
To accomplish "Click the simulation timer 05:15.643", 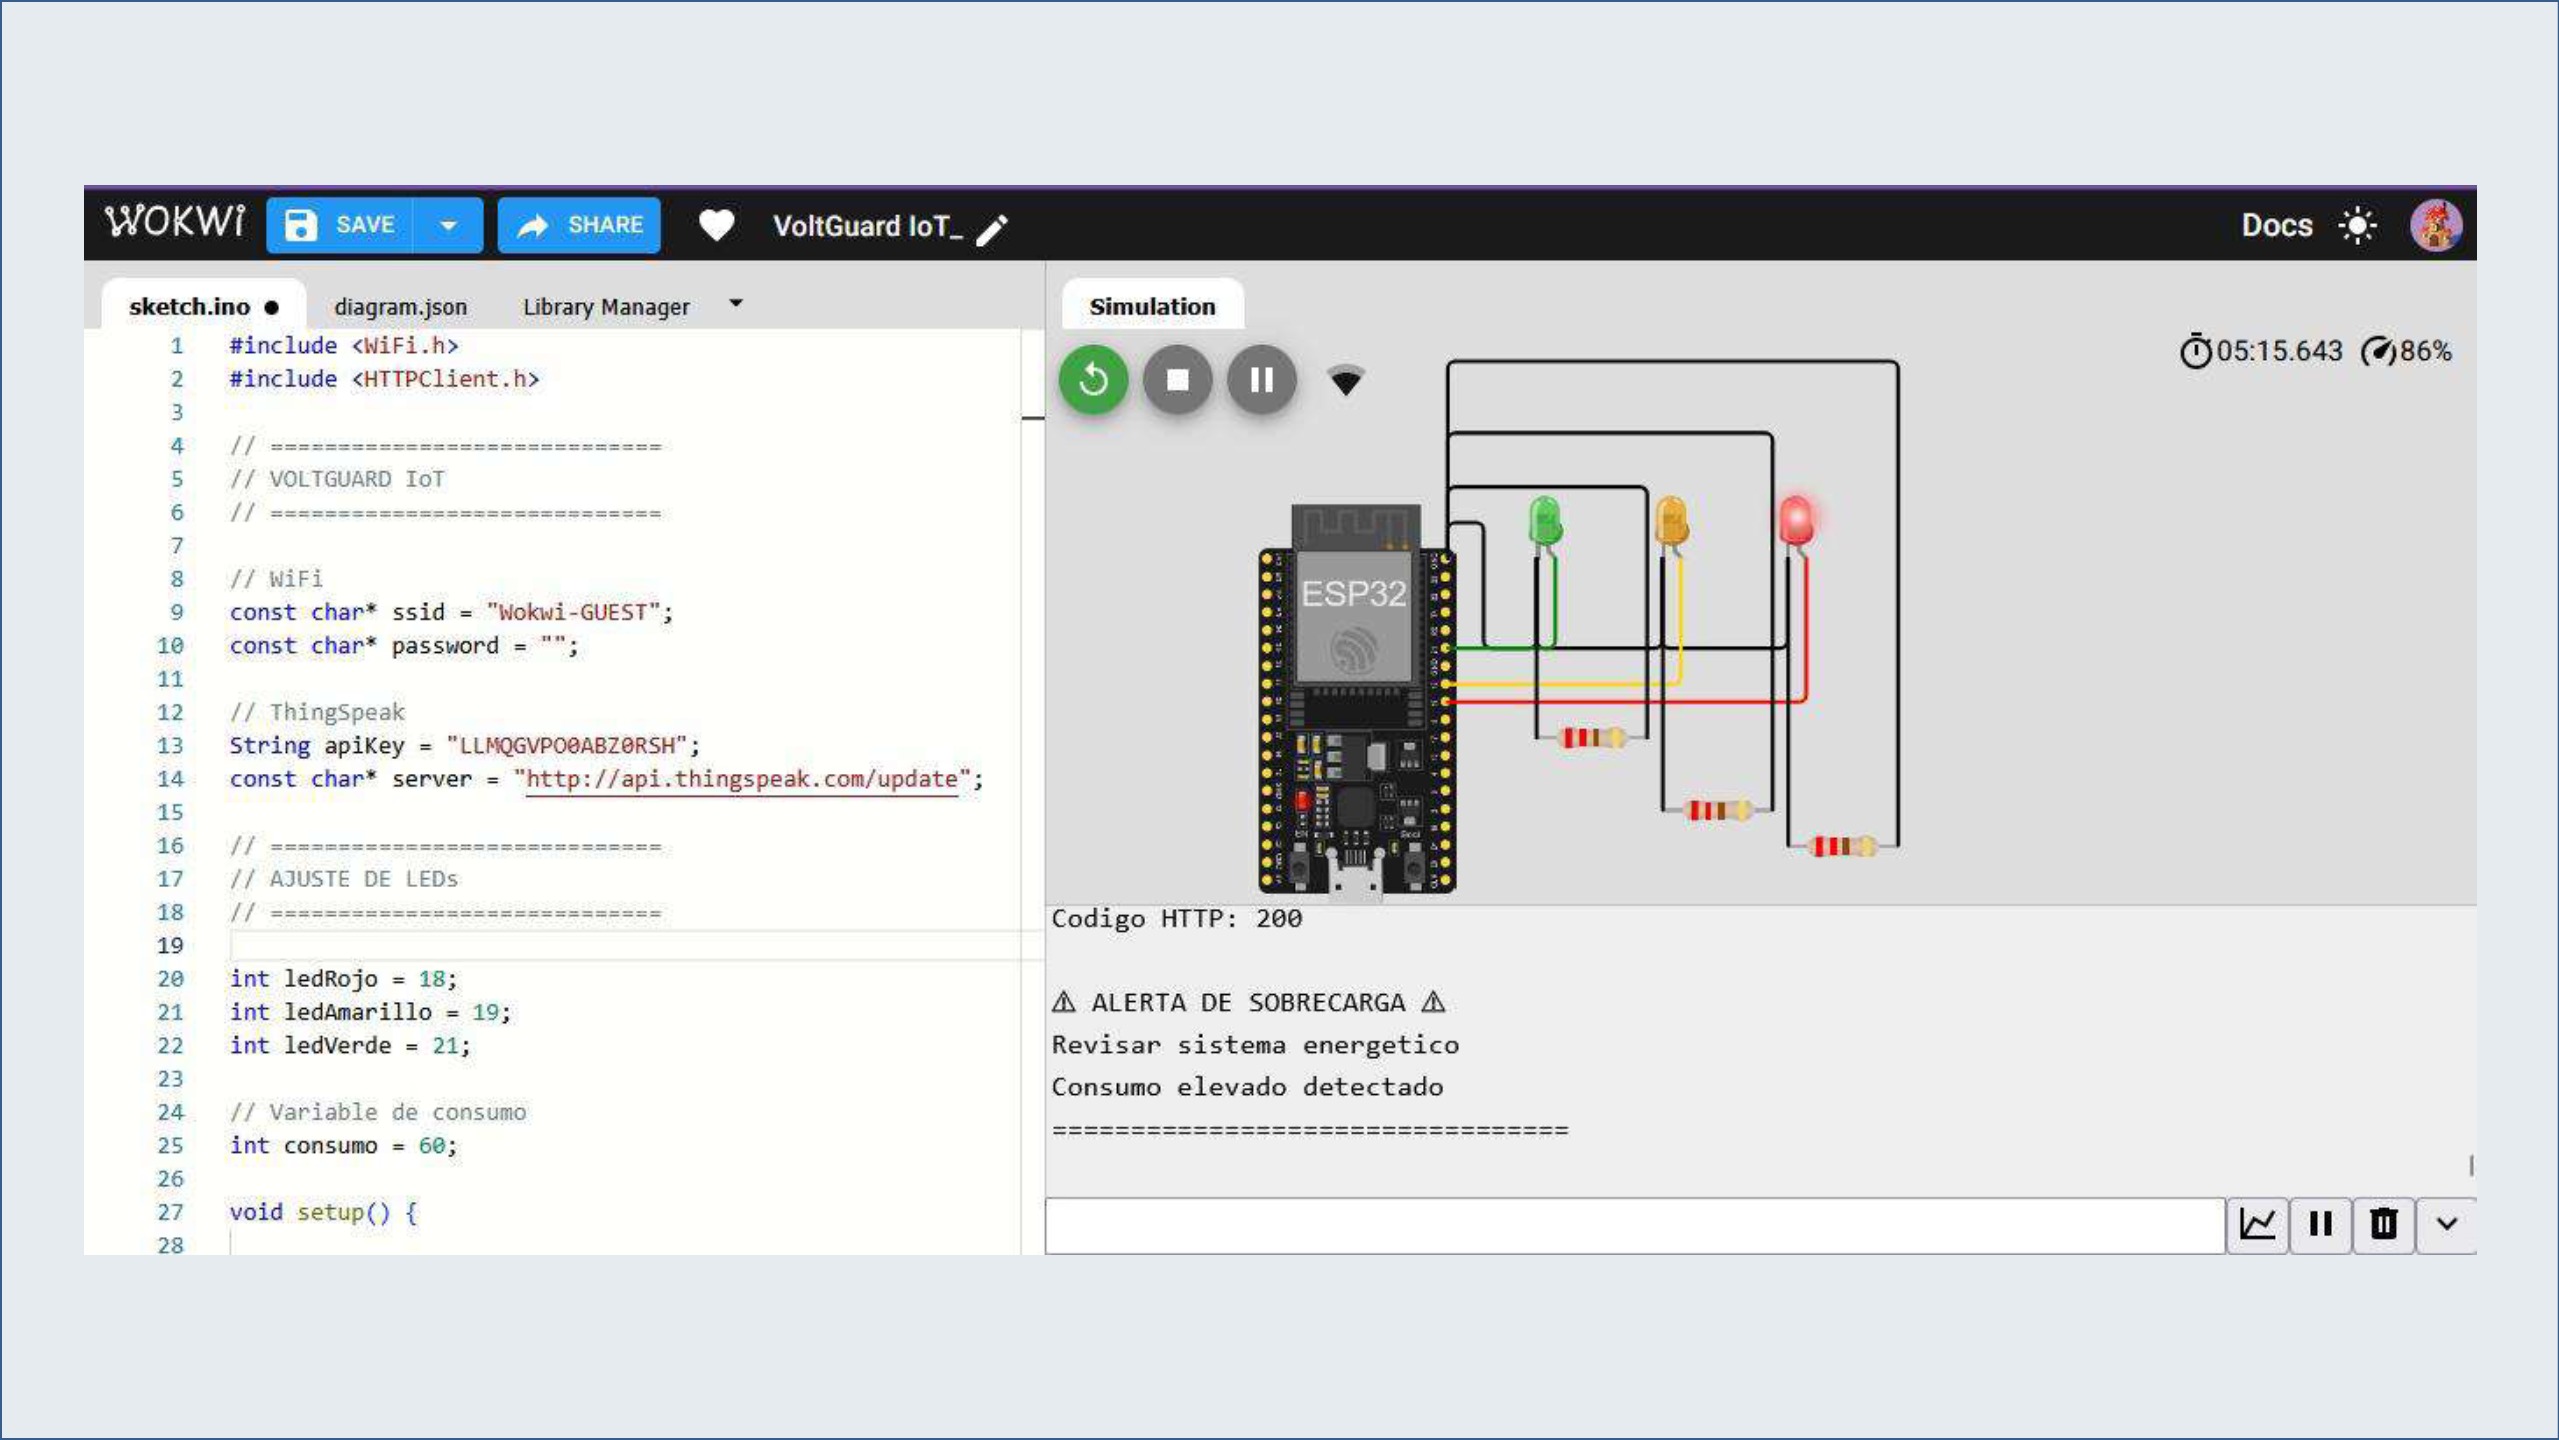I will pos(2261,351).
